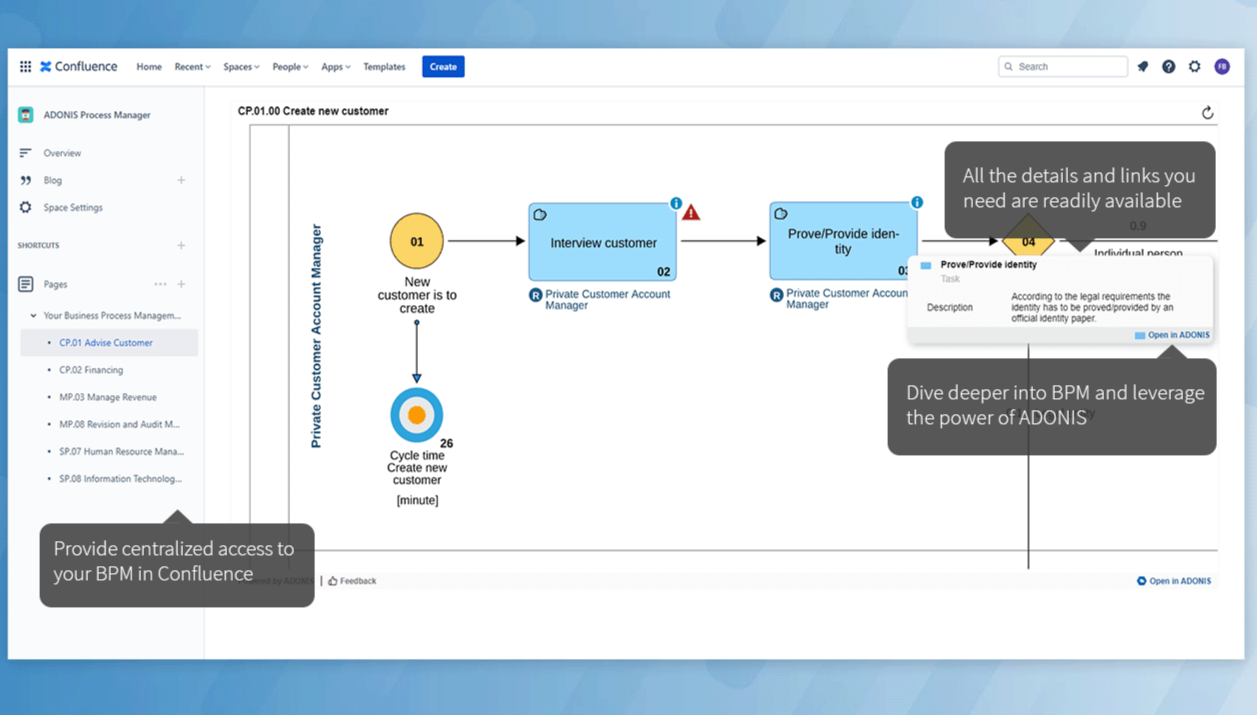Open the app switcher grid icon
The width and height of the screenshot is (1257, 715).
tap(26, 67)
